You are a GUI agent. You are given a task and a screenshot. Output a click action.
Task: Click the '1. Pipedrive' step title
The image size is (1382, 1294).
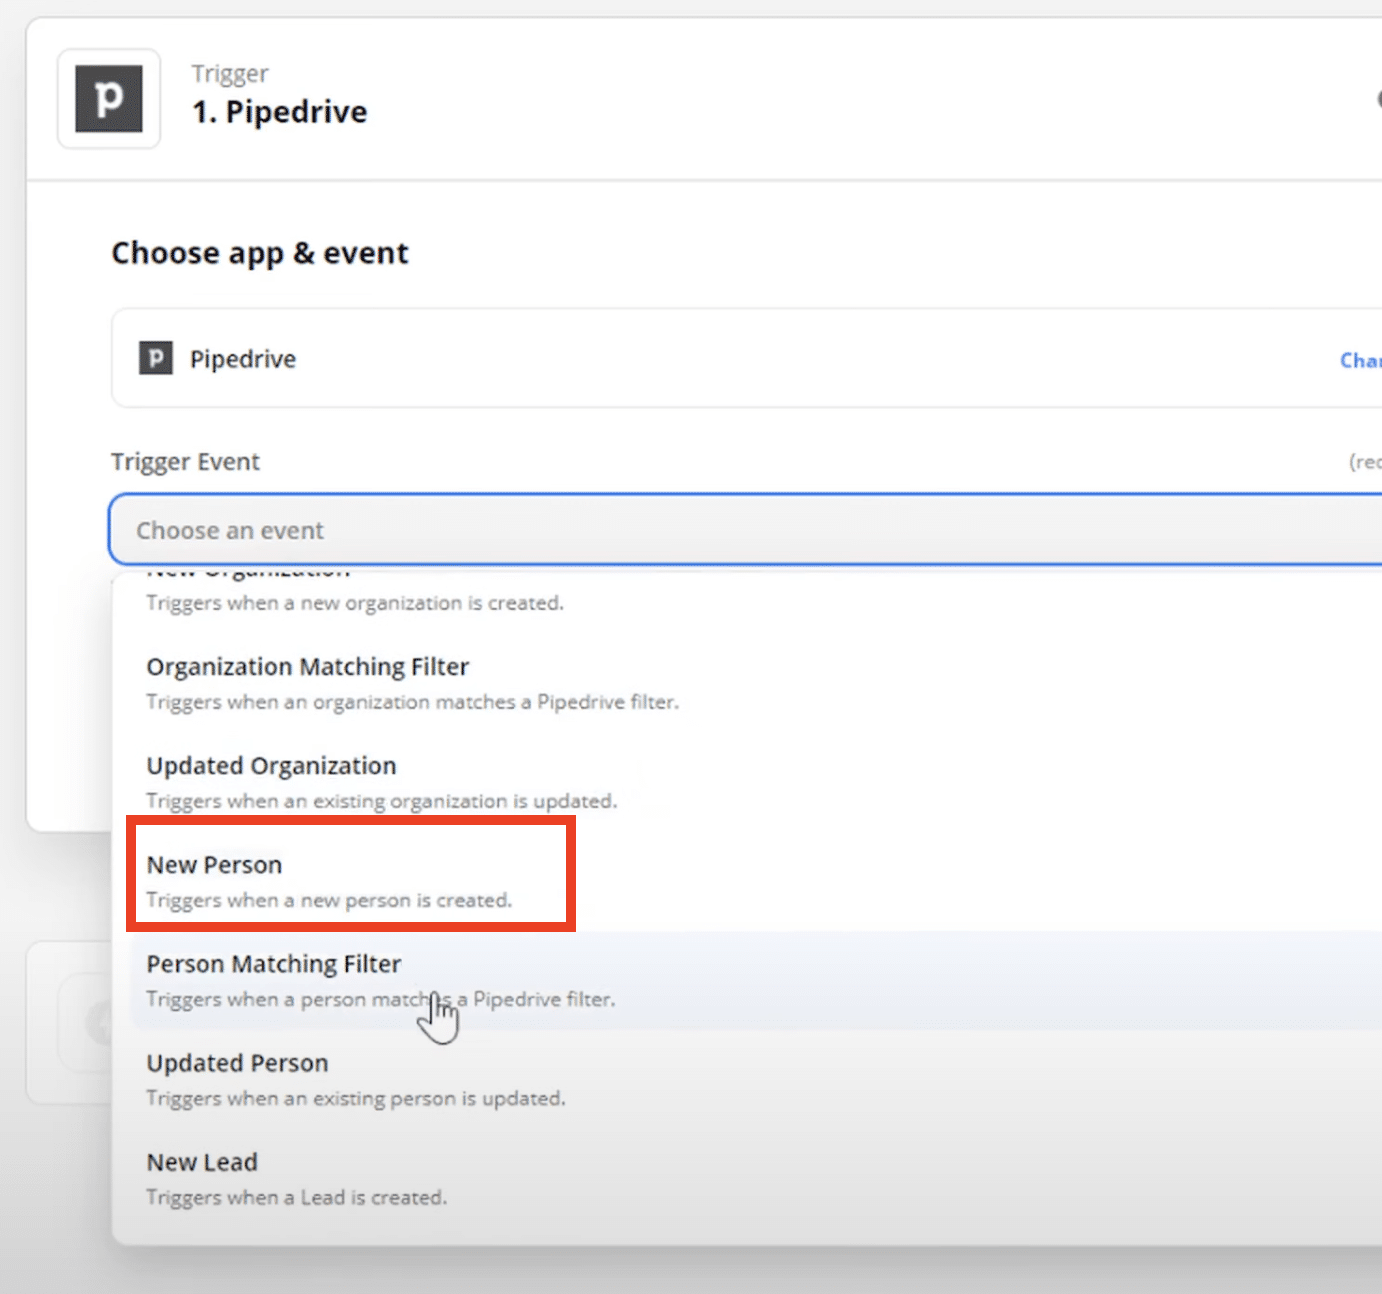[280, 112]
